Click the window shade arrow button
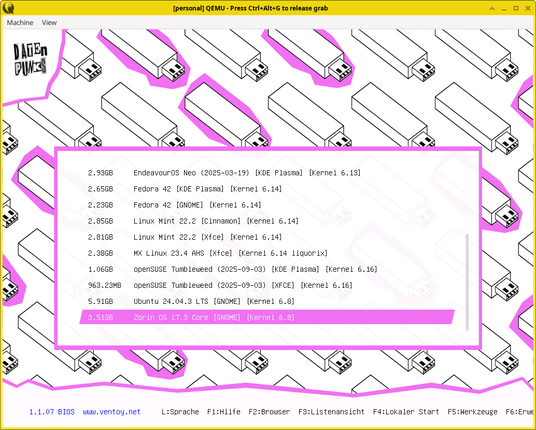 [492, 8]
